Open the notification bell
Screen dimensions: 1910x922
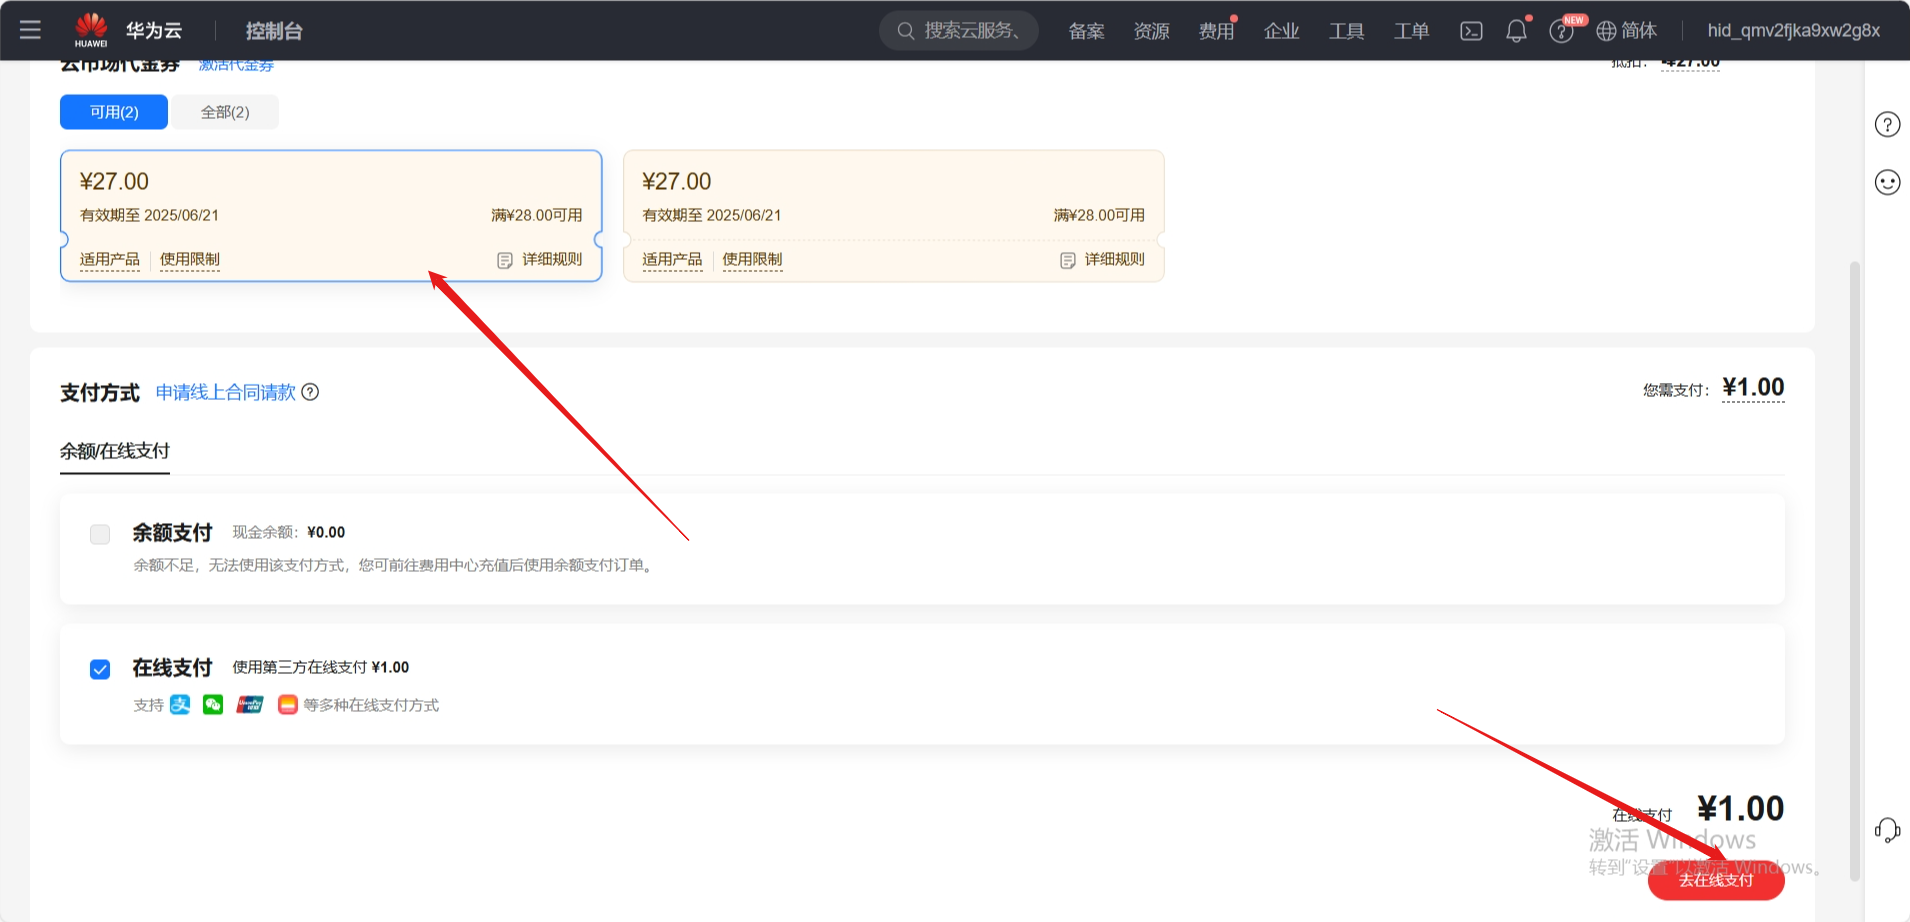pos(1516,31)
